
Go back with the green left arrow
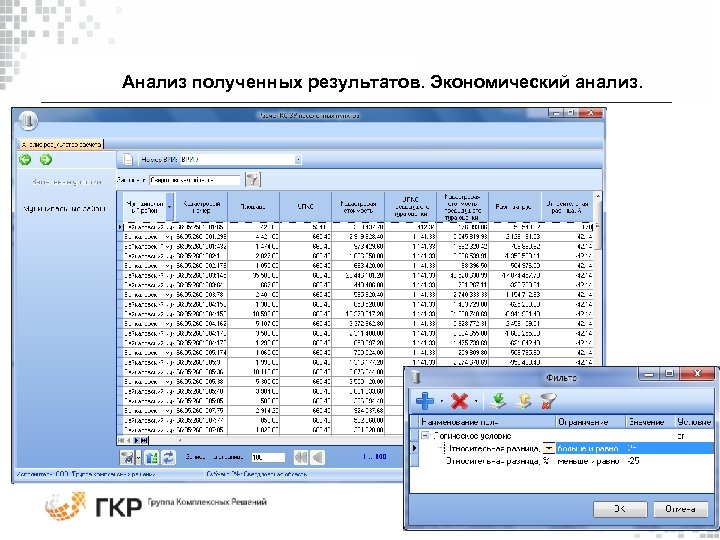(x=26, y=159)
